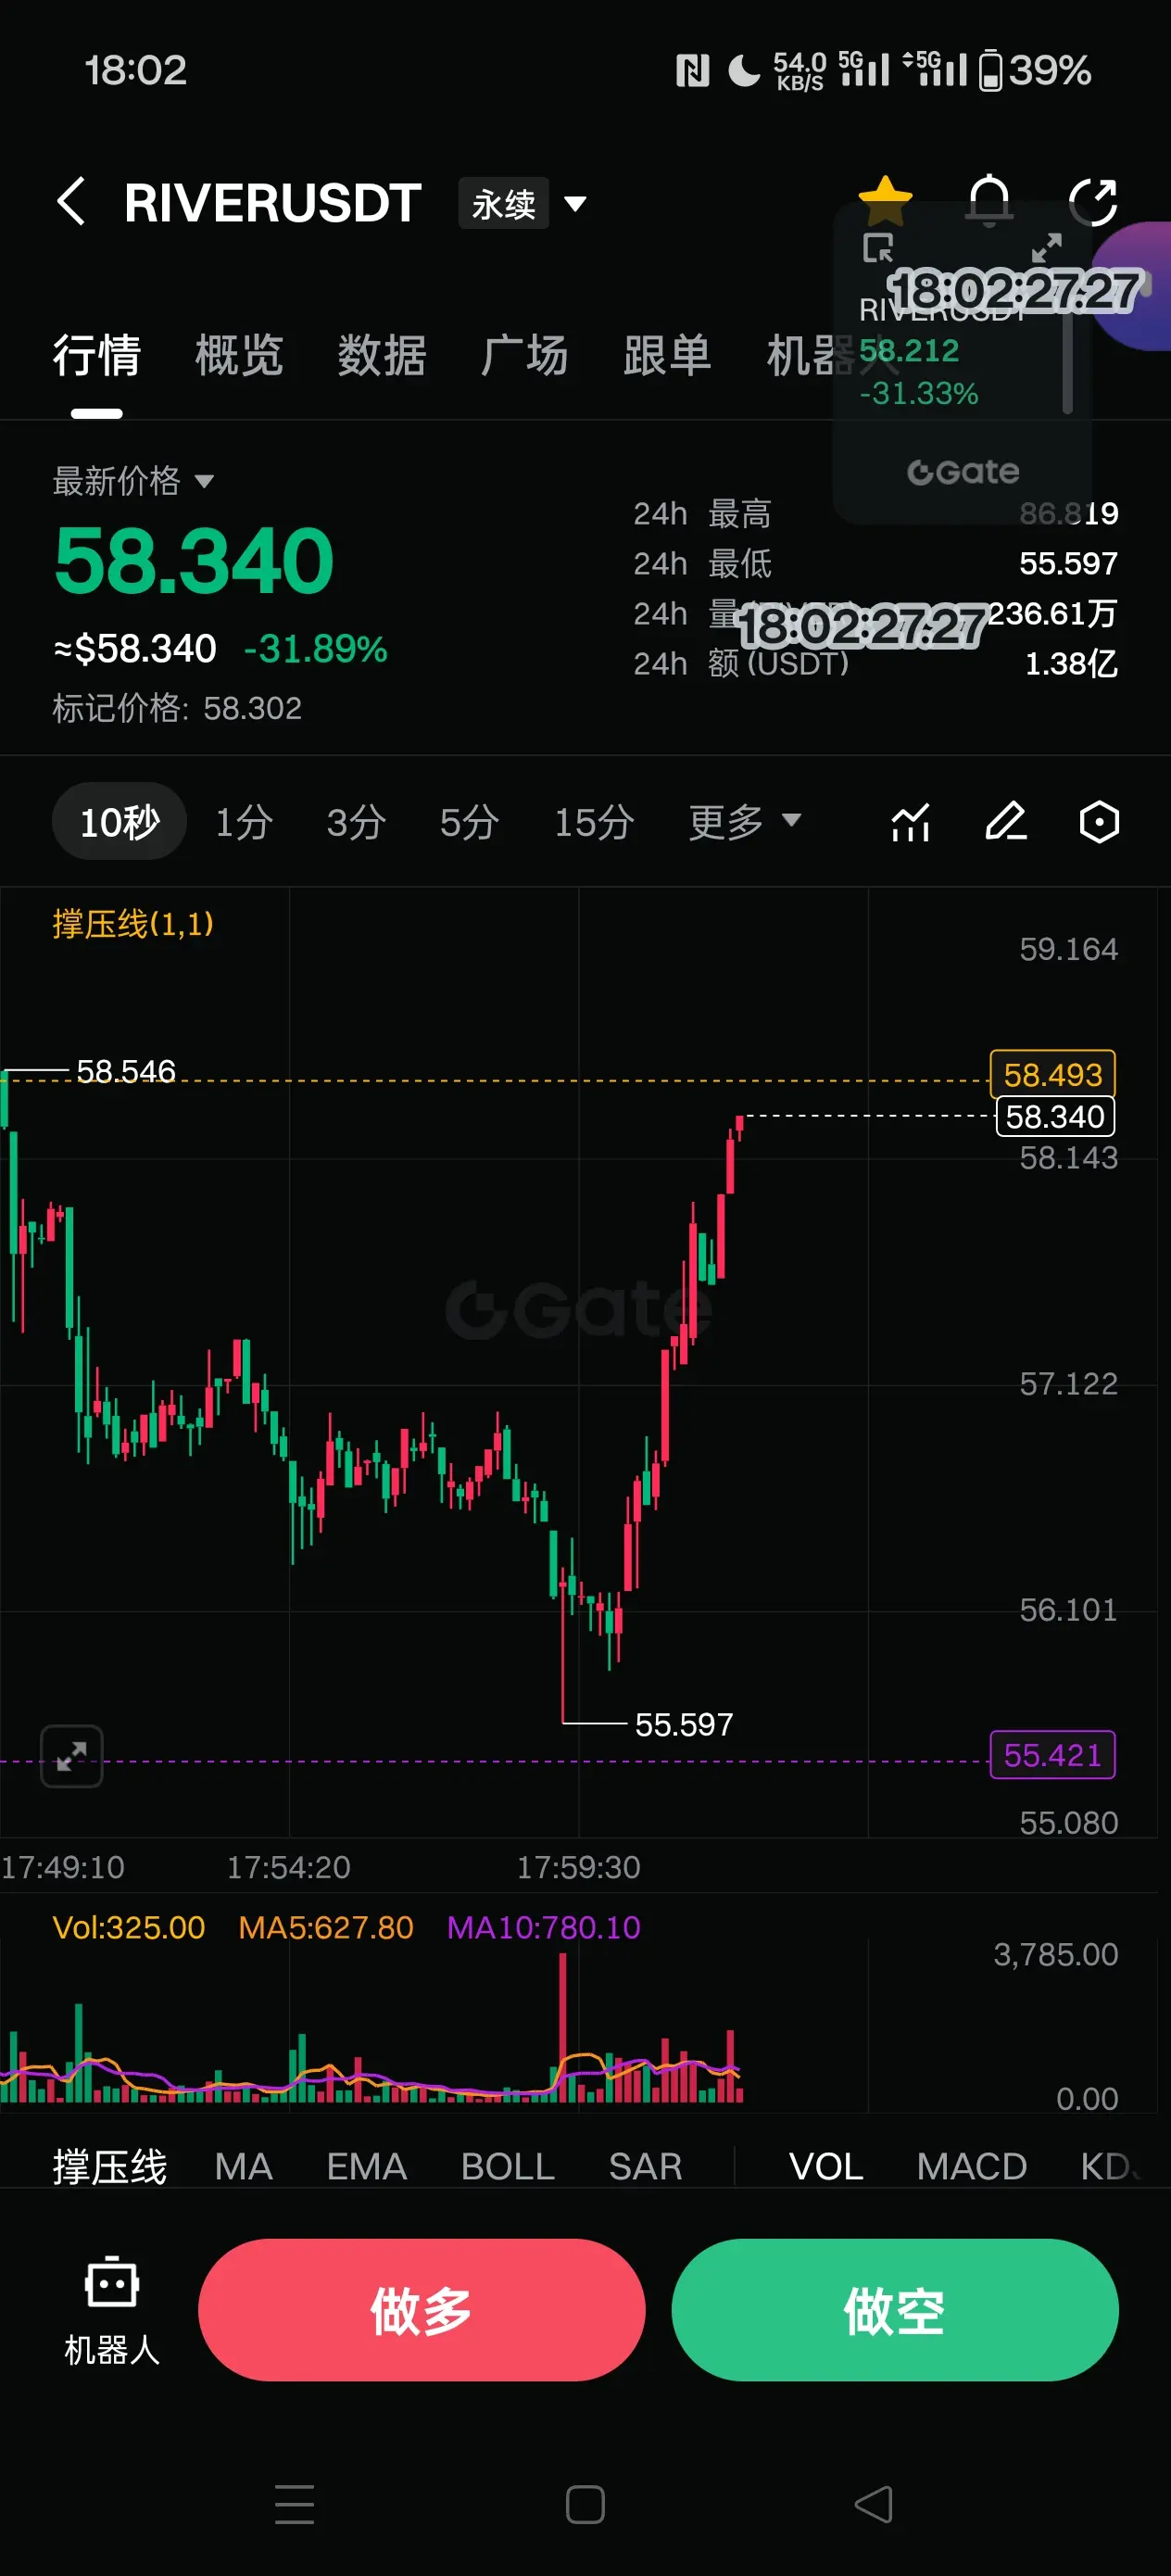Tap the 24h 最低 value 55.597

pyautogui.click(x=1068, y=564)
